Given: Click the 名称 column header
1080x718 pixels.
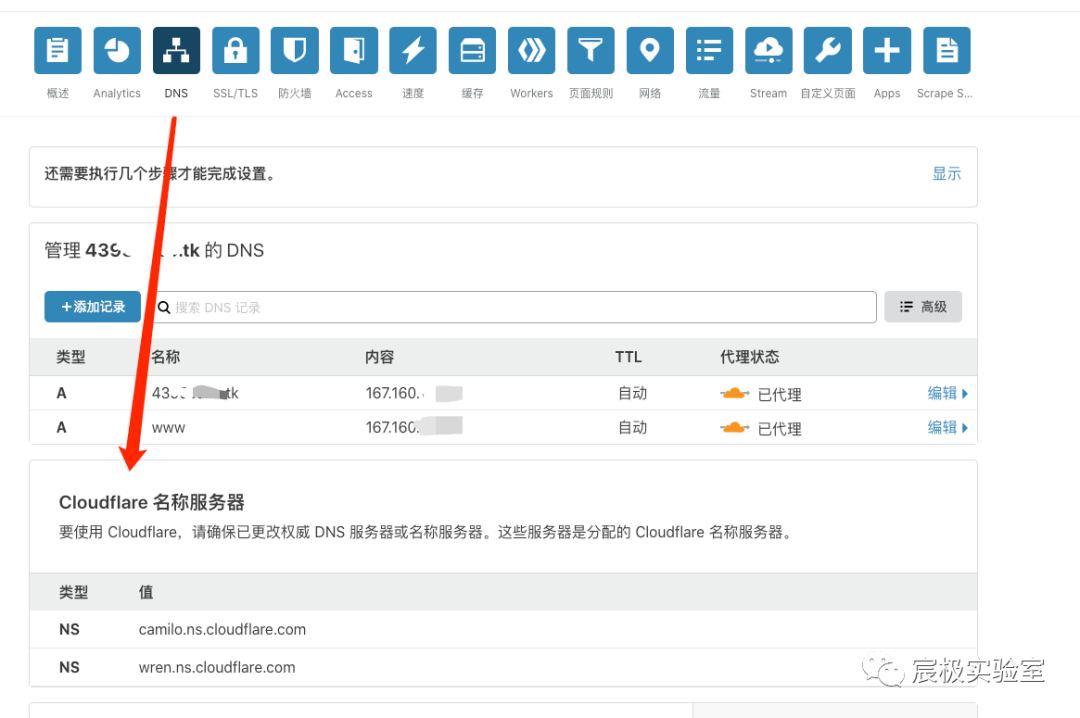Looking at the screenshot, I should tap(166, 357).
